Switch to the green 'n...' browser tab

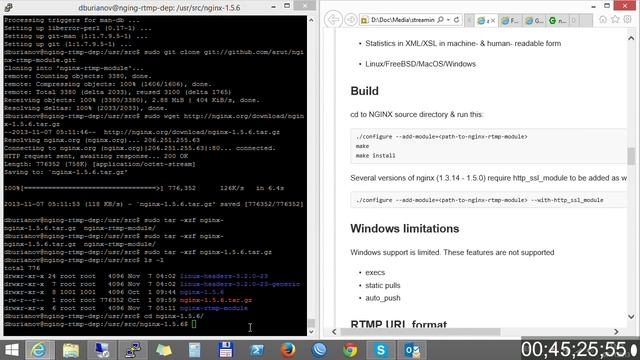point(558,20)
